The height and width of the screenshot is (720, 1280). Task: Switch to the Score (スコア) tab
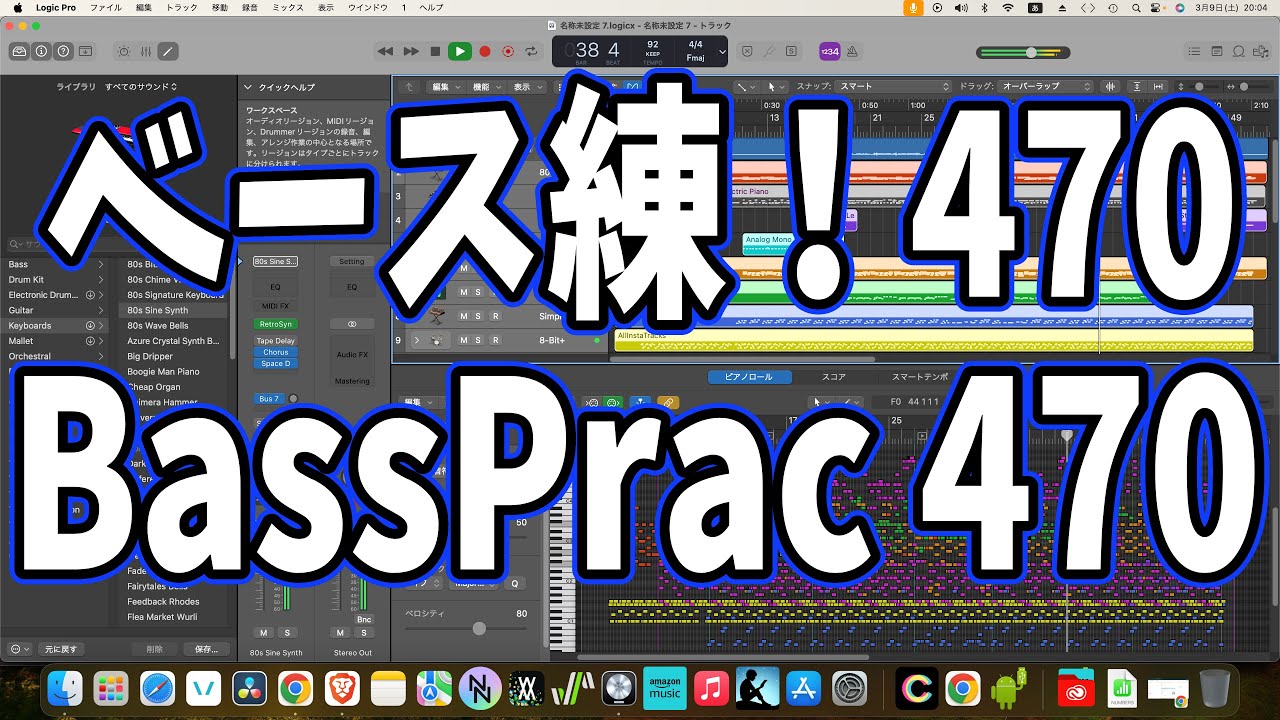pos(833,377)
